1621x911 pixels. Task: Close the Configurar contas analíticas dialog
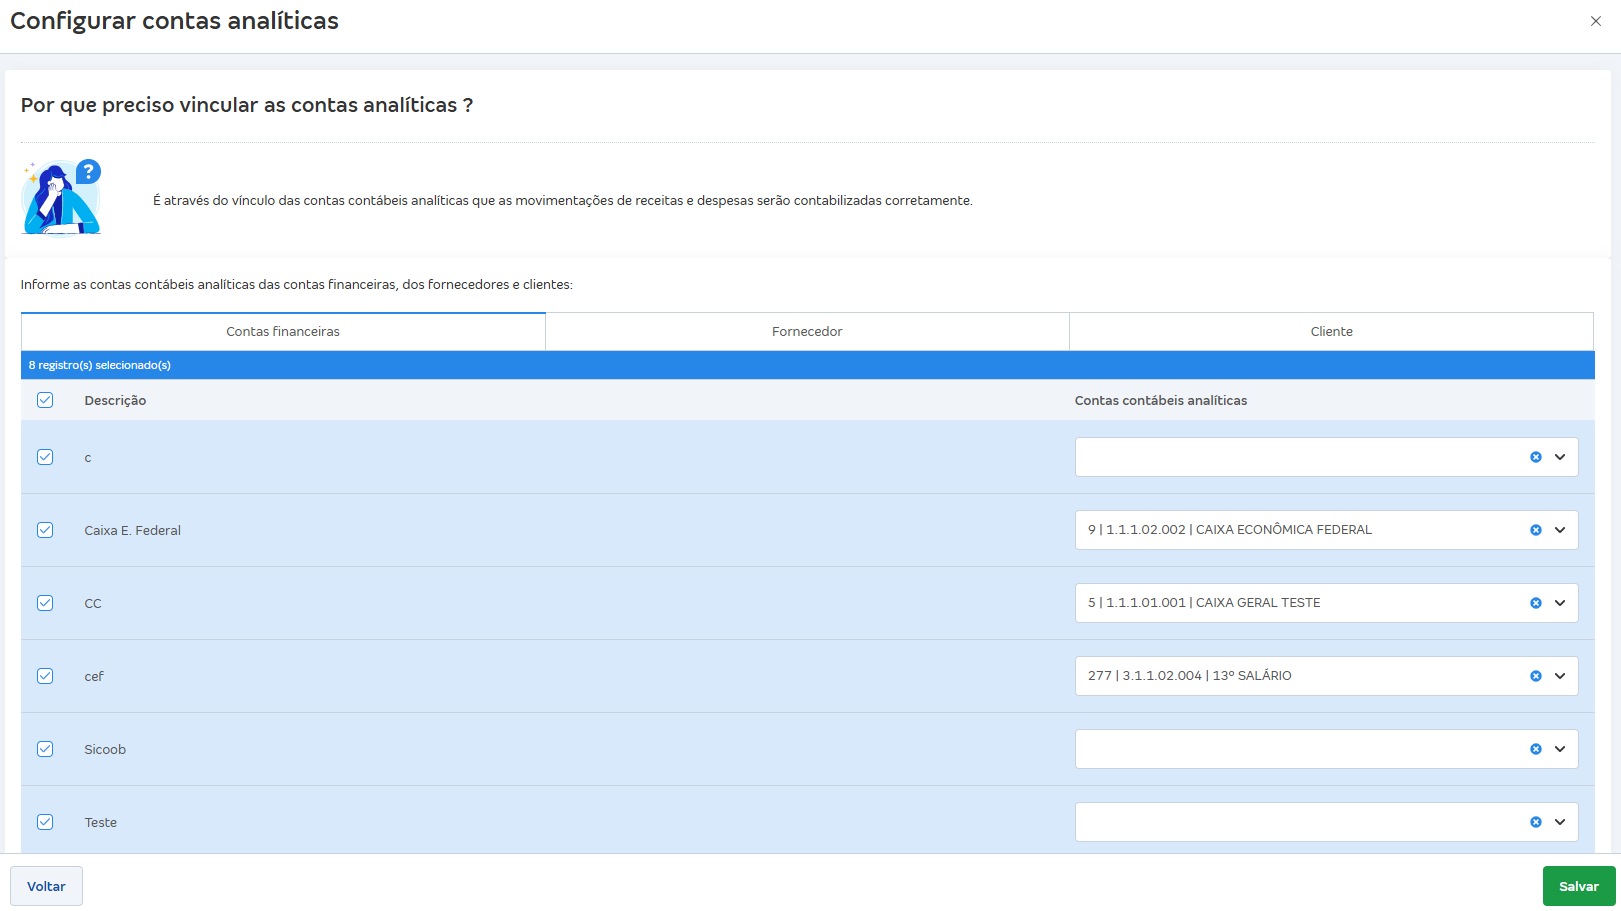[x=1597, y=20]
